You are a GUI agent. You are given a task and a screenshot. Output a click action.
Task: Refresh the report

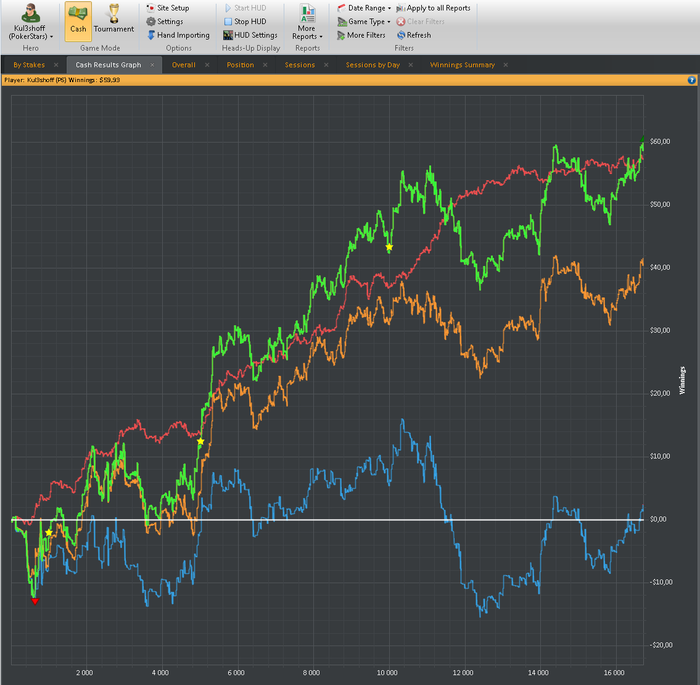coord(414,35)
